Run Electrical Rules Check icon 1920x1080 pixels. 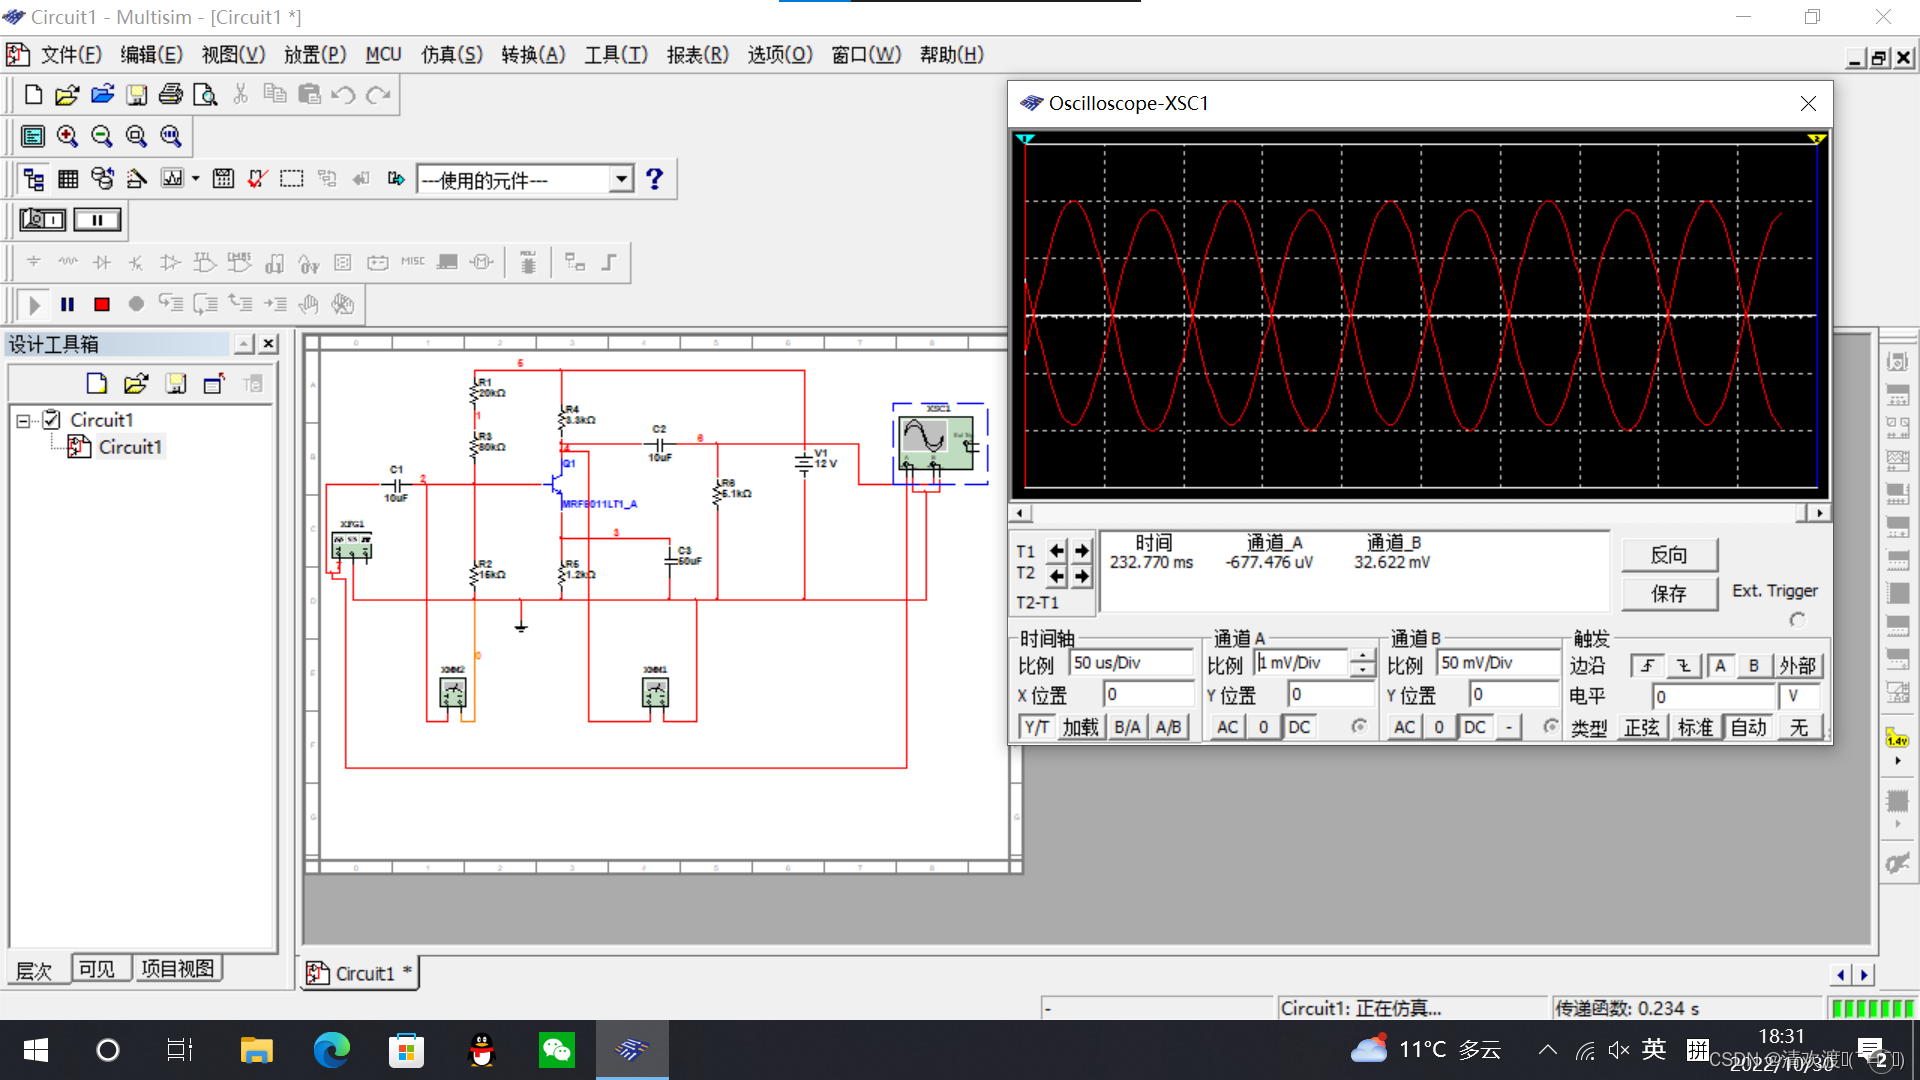pos(257,179)
